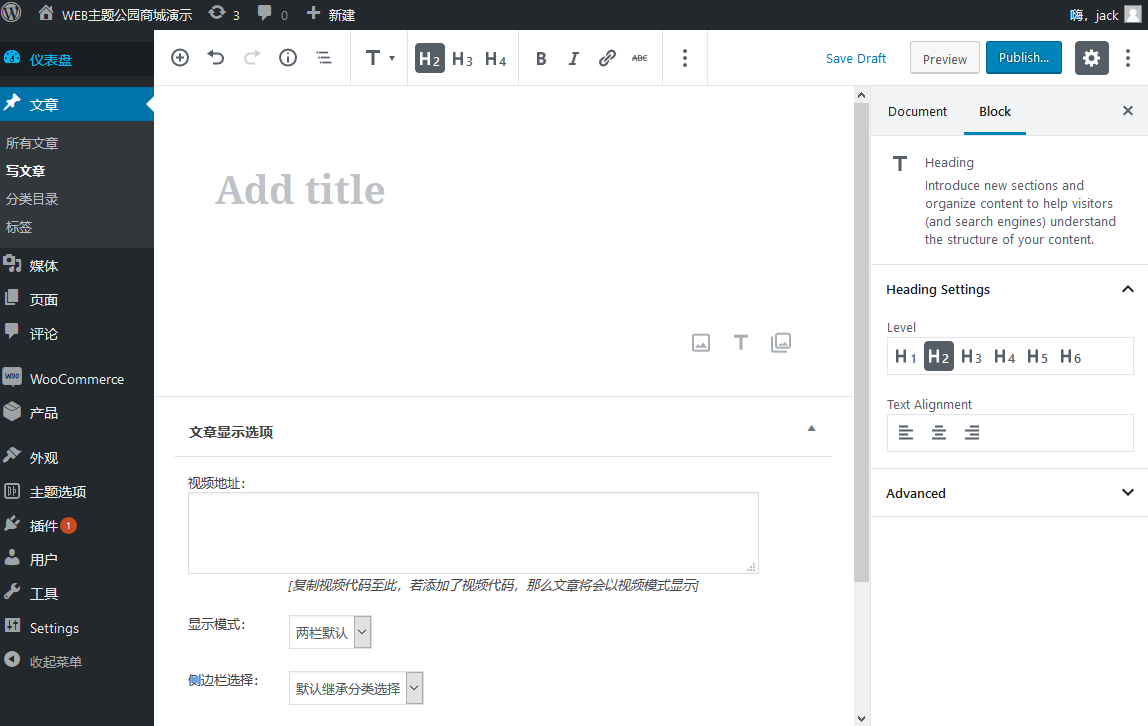Click the undo arrow in editor toolbar

[215, 57]
